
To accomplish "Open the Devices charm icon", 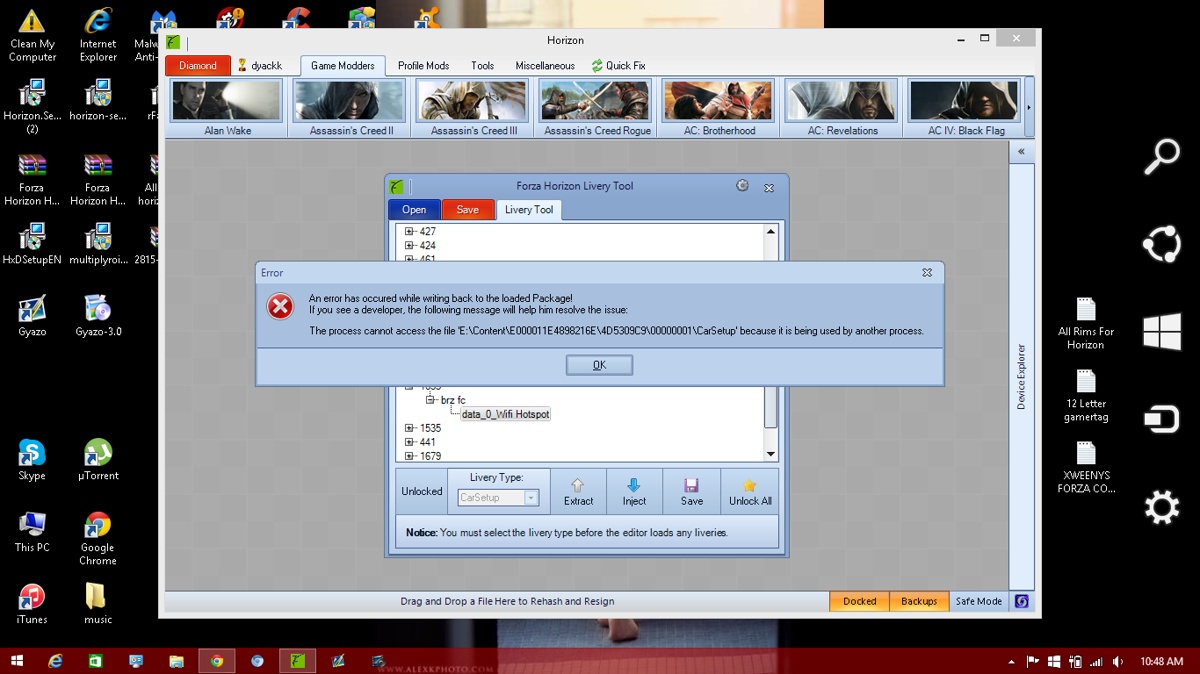I will tap(1162, 420).
